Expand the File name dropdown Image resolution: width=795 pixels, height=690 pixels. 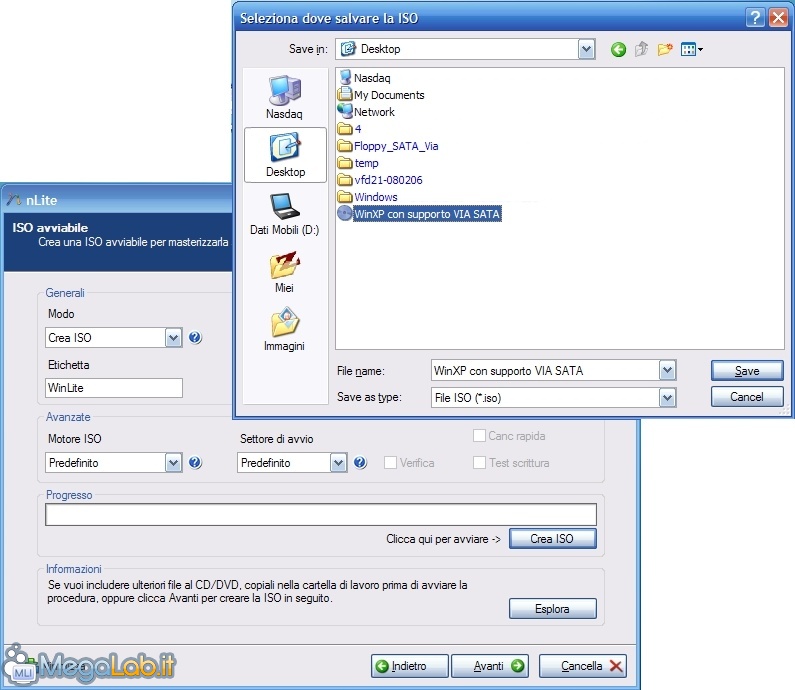(x=667, y=371)
